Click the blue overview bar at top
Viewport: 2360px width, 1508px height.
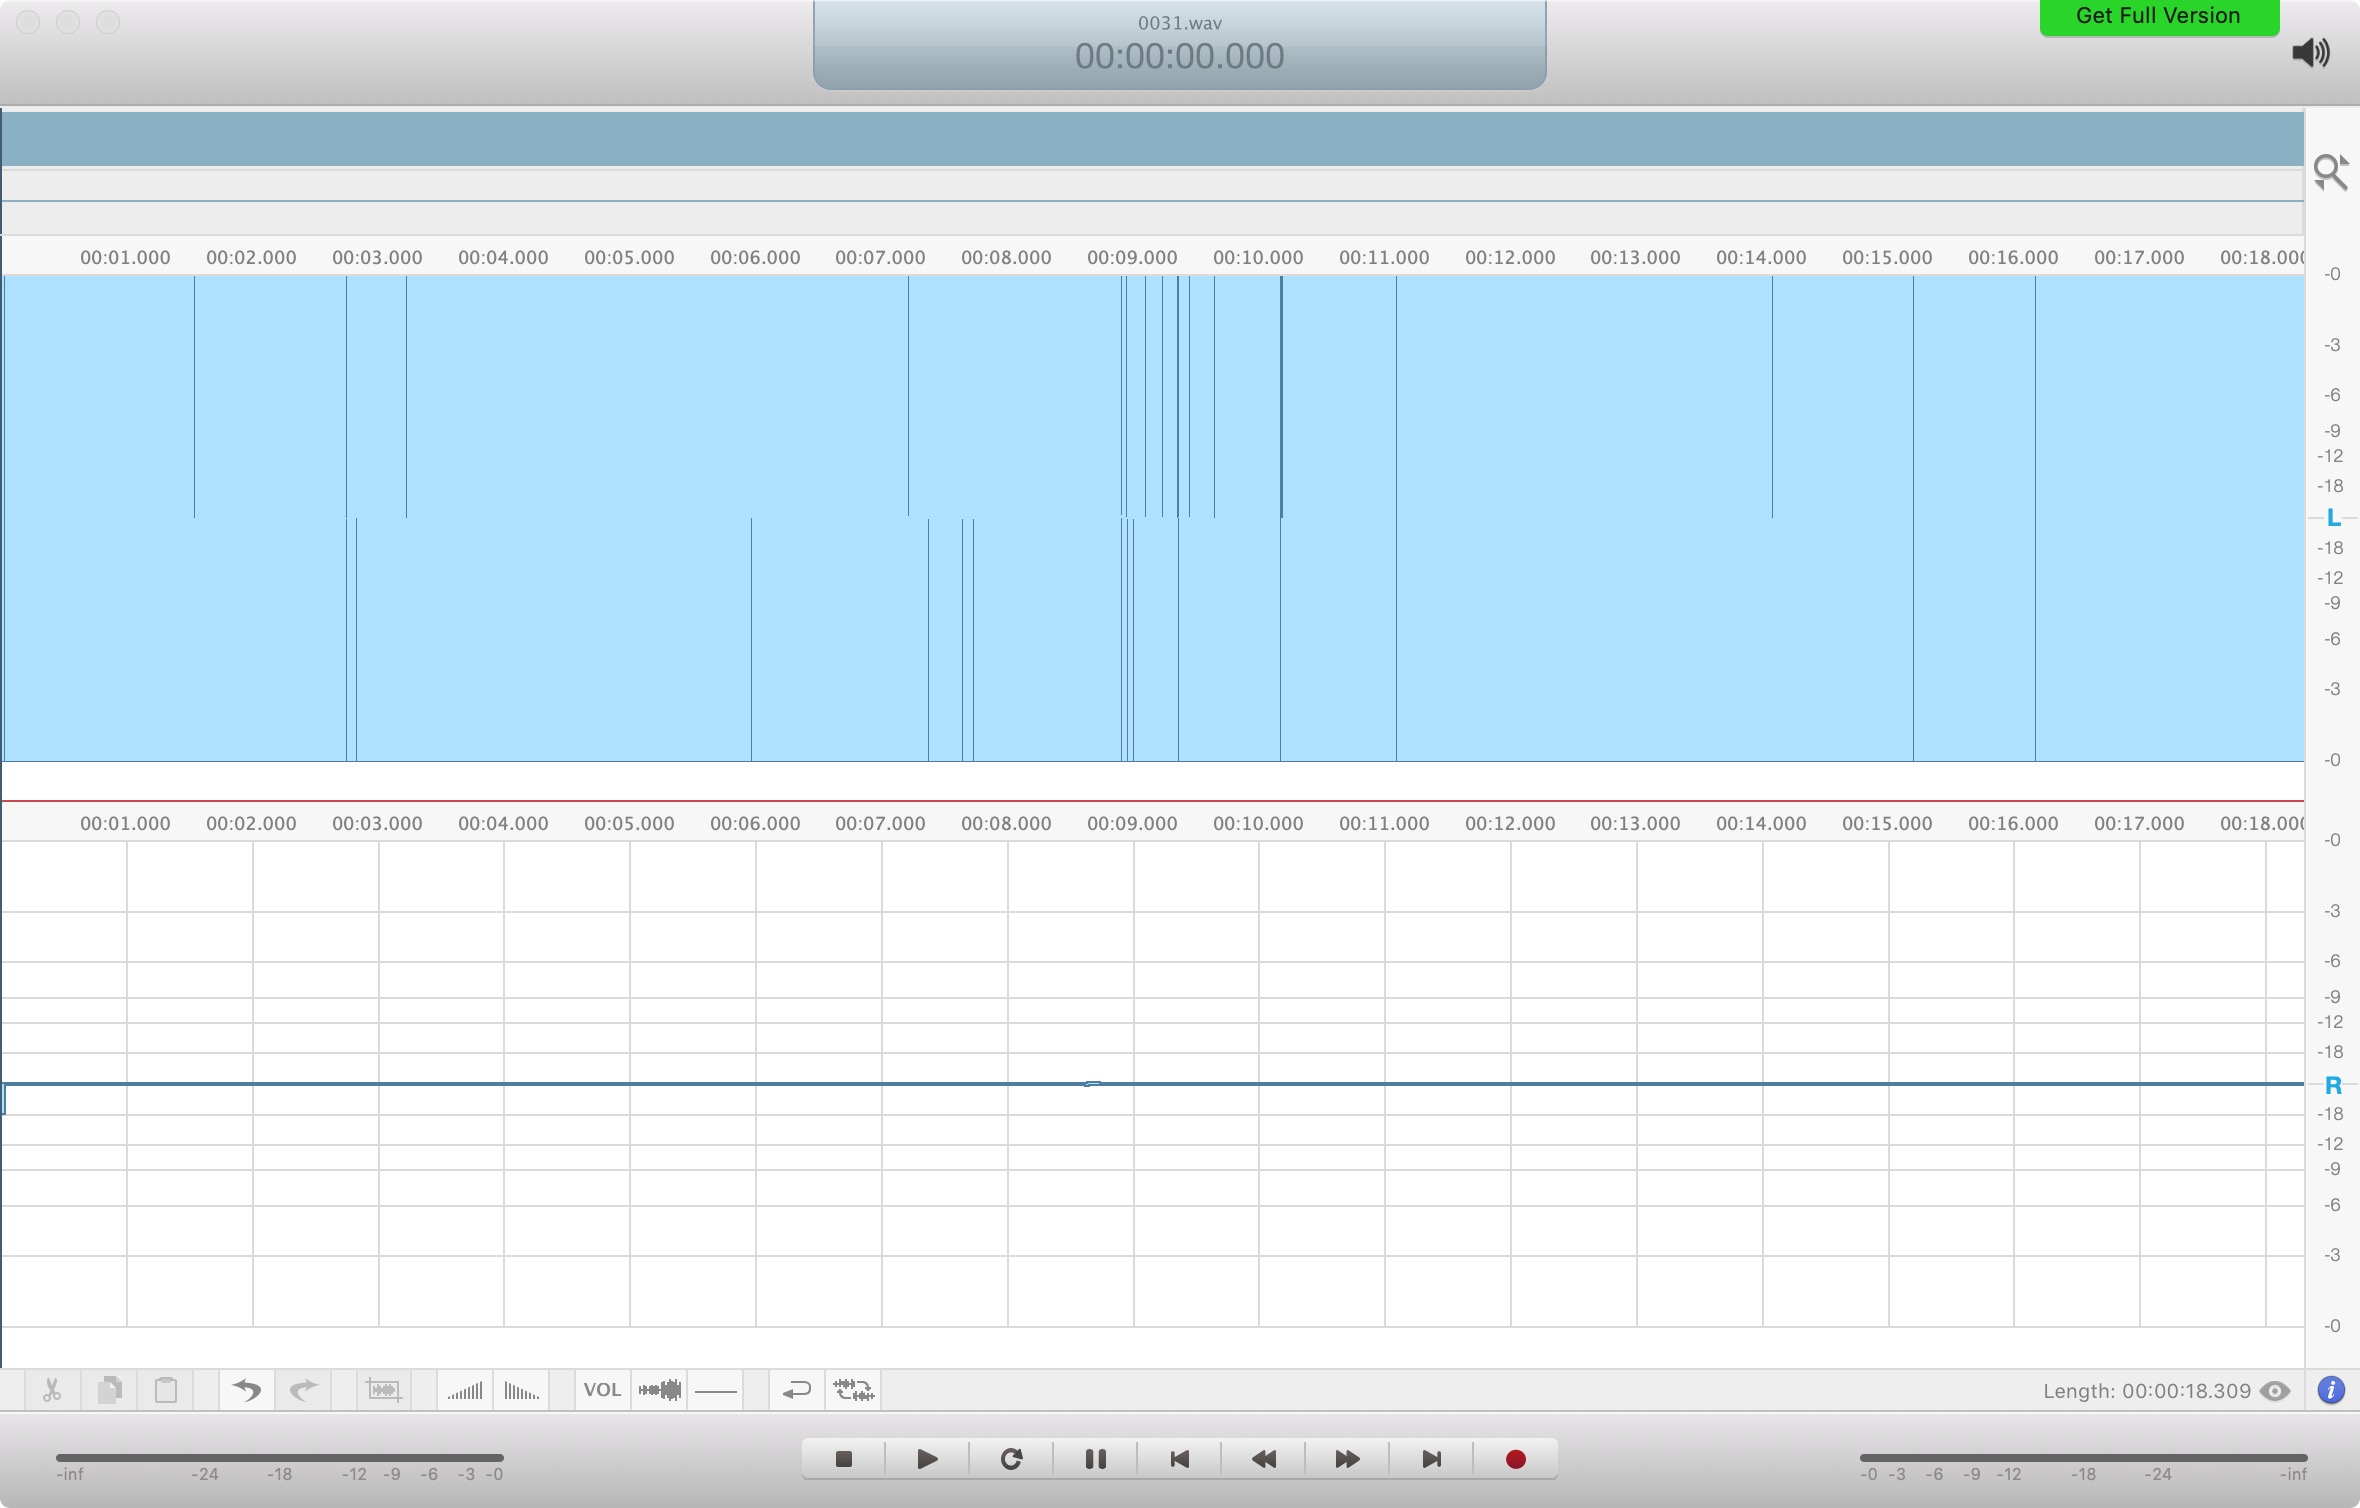[1152, 138]
